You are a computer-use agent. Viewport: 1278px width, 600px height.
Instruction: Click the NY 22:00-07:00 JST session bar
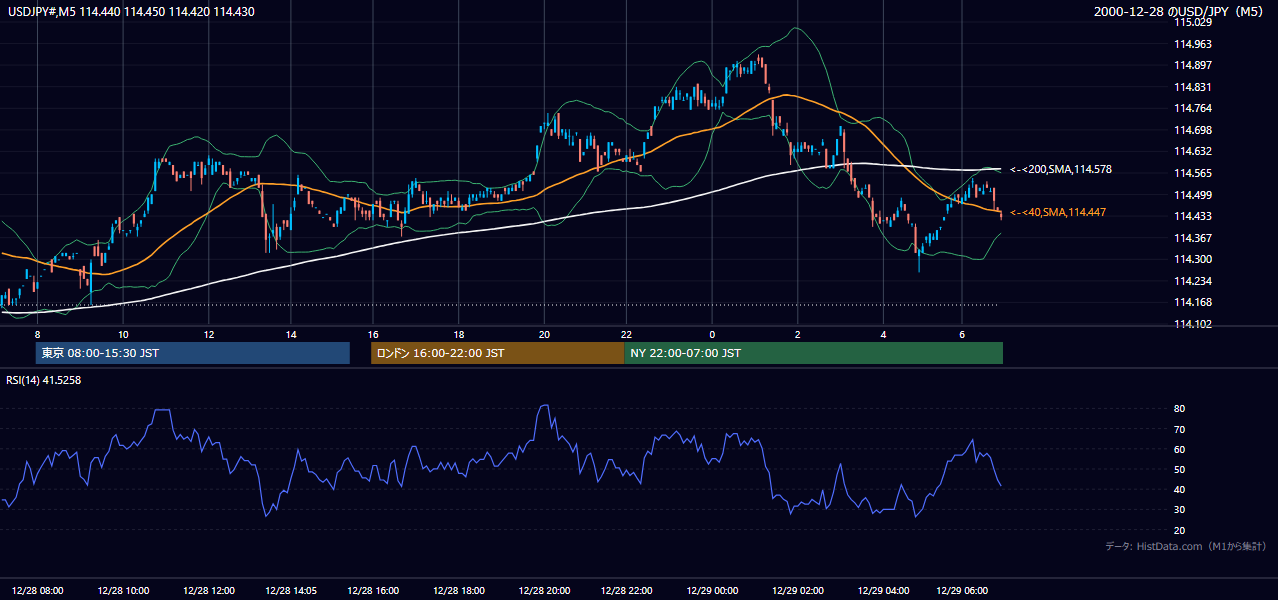(813, 353)
